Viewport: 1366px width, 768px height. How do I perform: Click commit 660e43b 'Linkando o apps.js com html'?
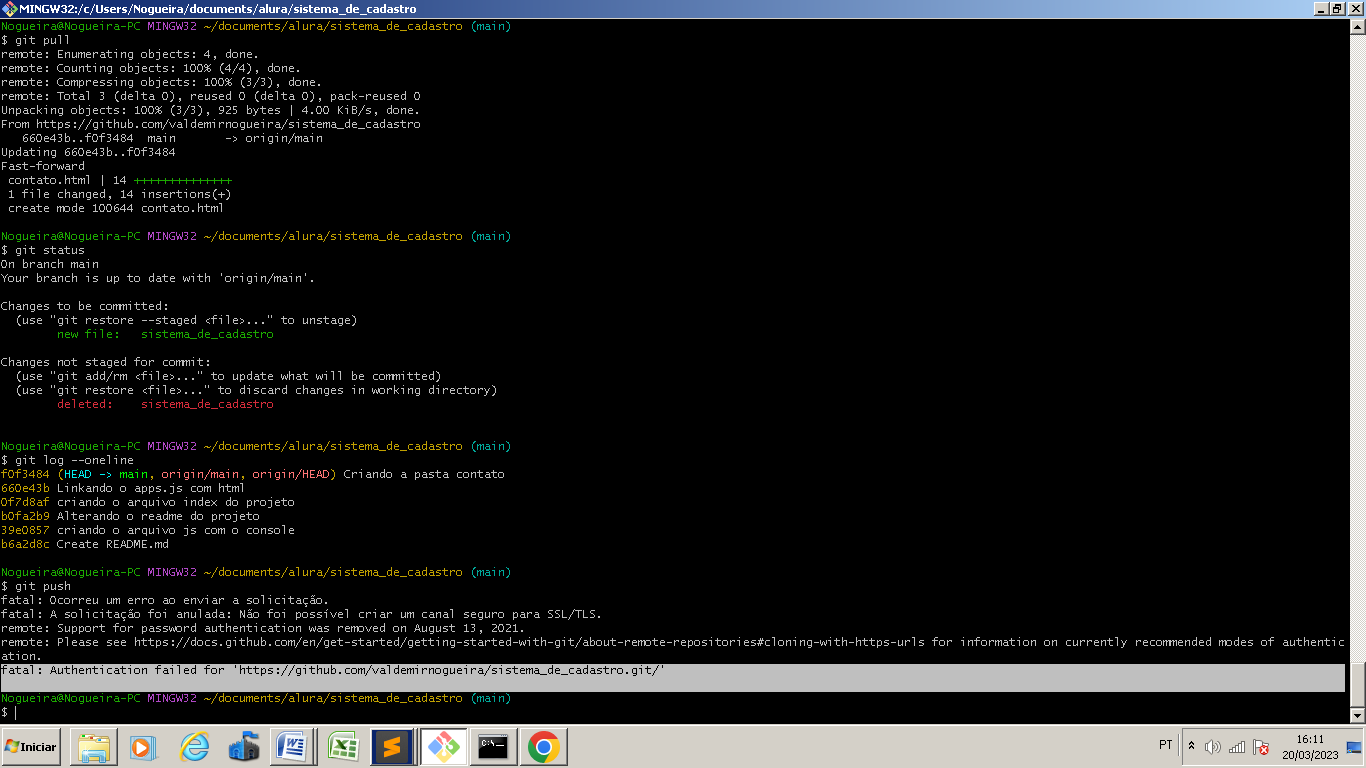tap(123, 488)
